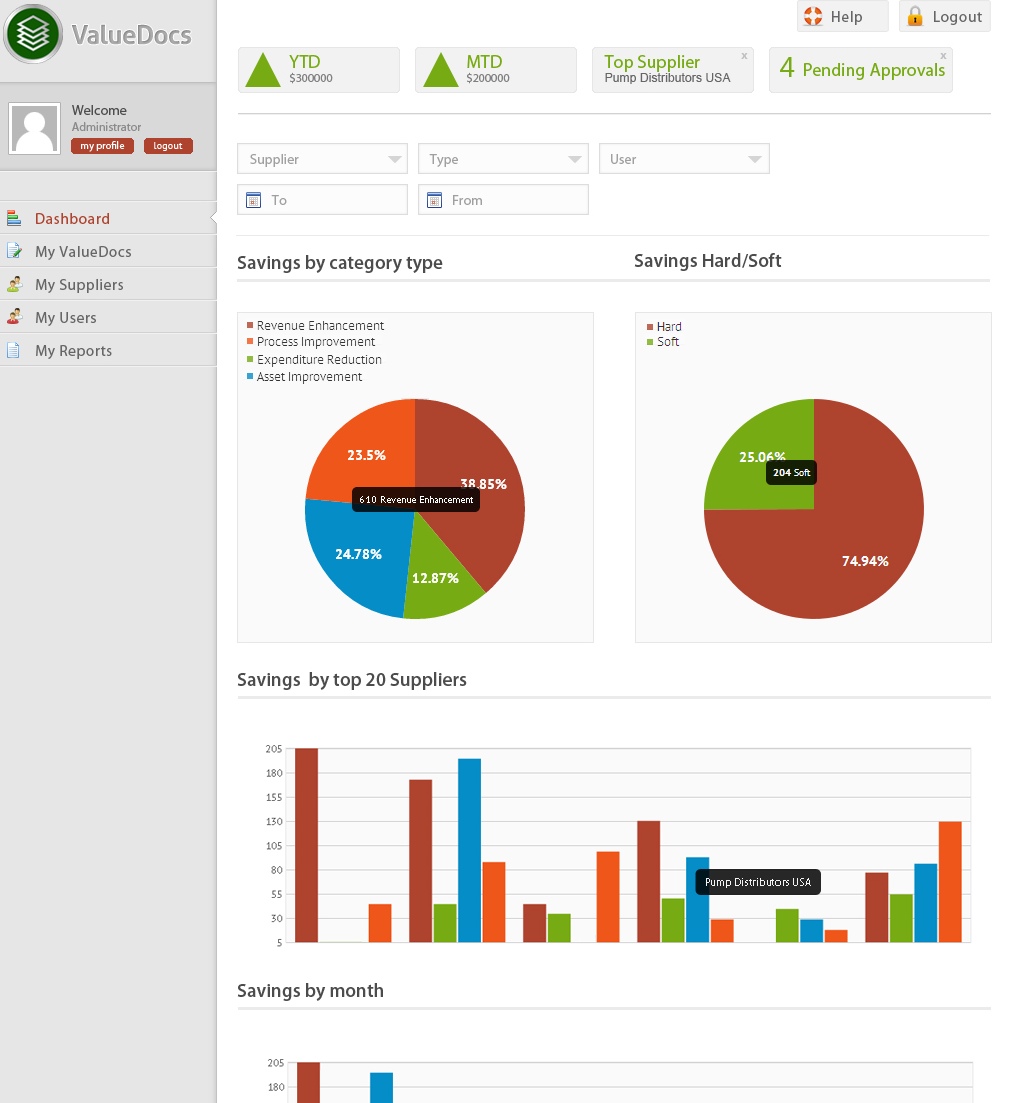The image size is (1011, 1103).
Task: Click the ValueDocs logo icon
Action: [x=34, y=34]
